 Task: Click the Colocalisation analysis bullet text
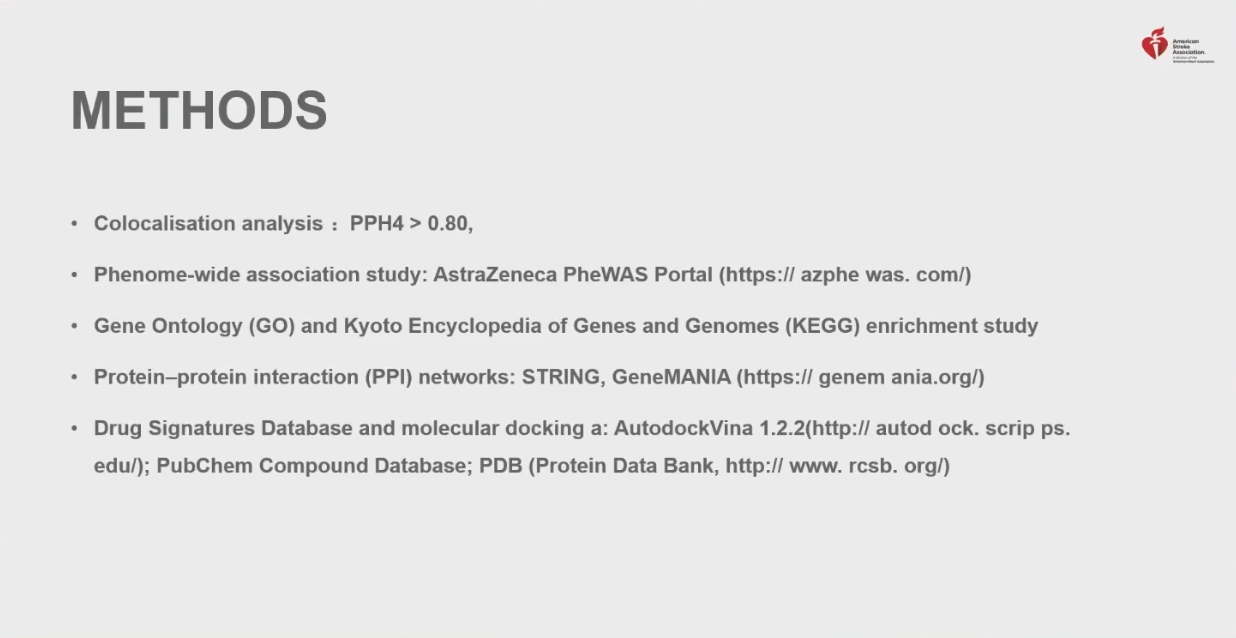208,223
